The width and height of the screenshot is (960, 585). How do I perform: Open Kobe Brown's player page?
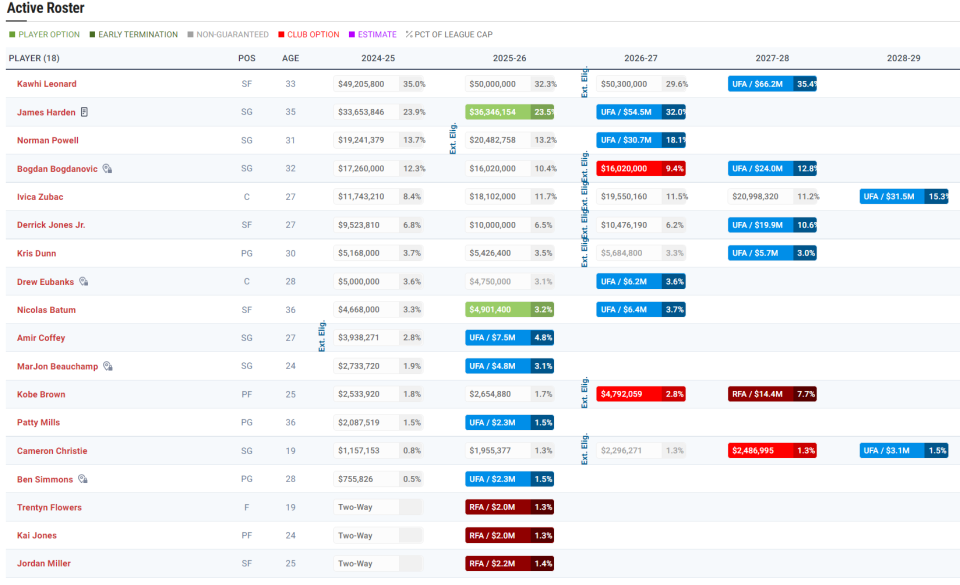point(41,394)
